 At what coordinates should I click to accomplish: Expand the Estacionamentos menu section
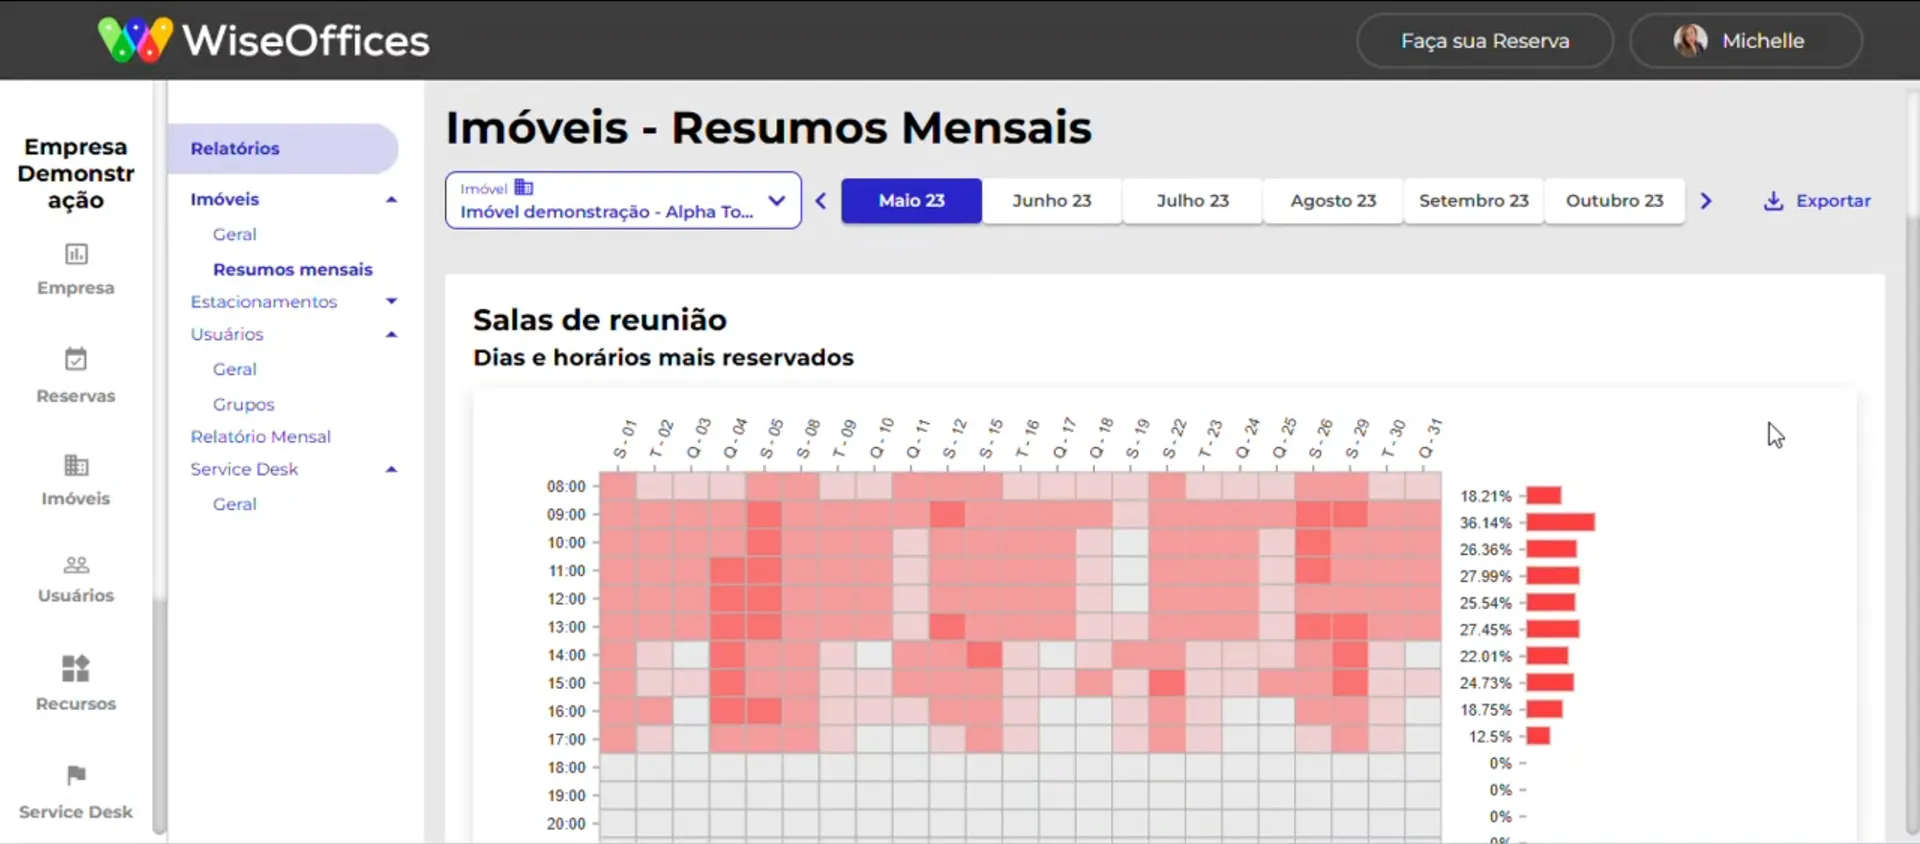tap(392, 301)
